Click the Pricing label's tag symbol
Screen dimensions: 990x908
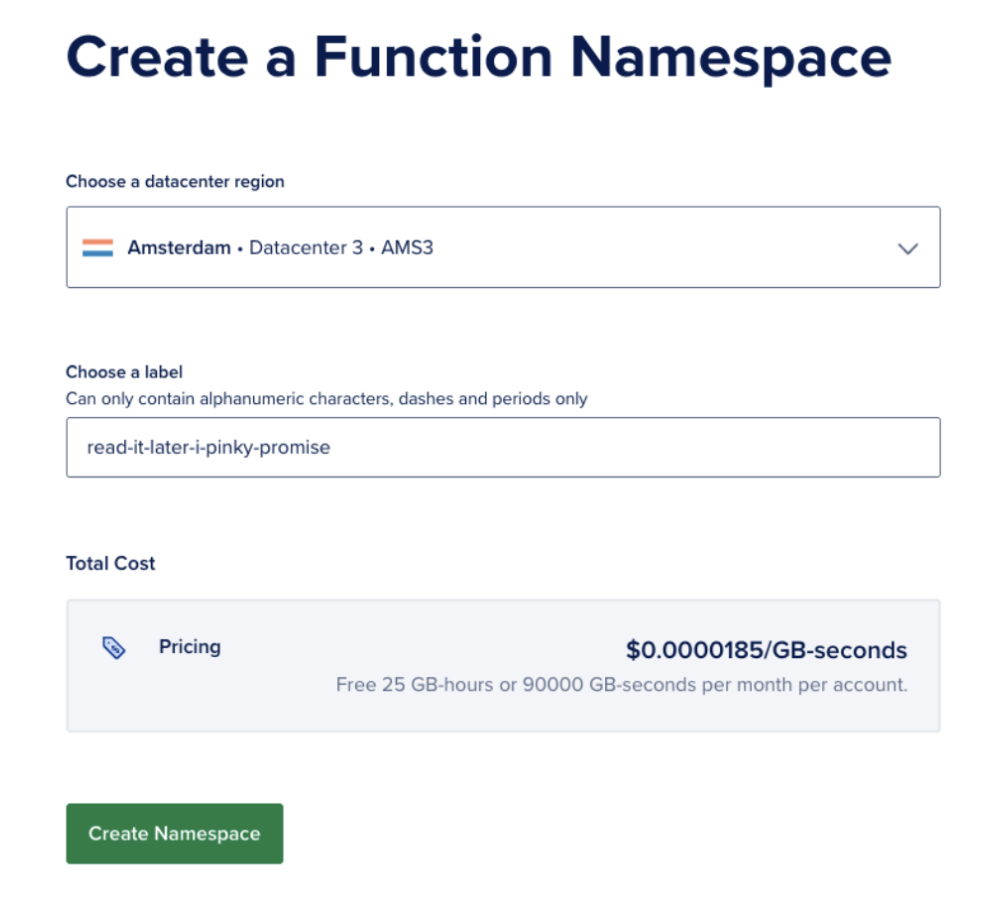(115, 647)
